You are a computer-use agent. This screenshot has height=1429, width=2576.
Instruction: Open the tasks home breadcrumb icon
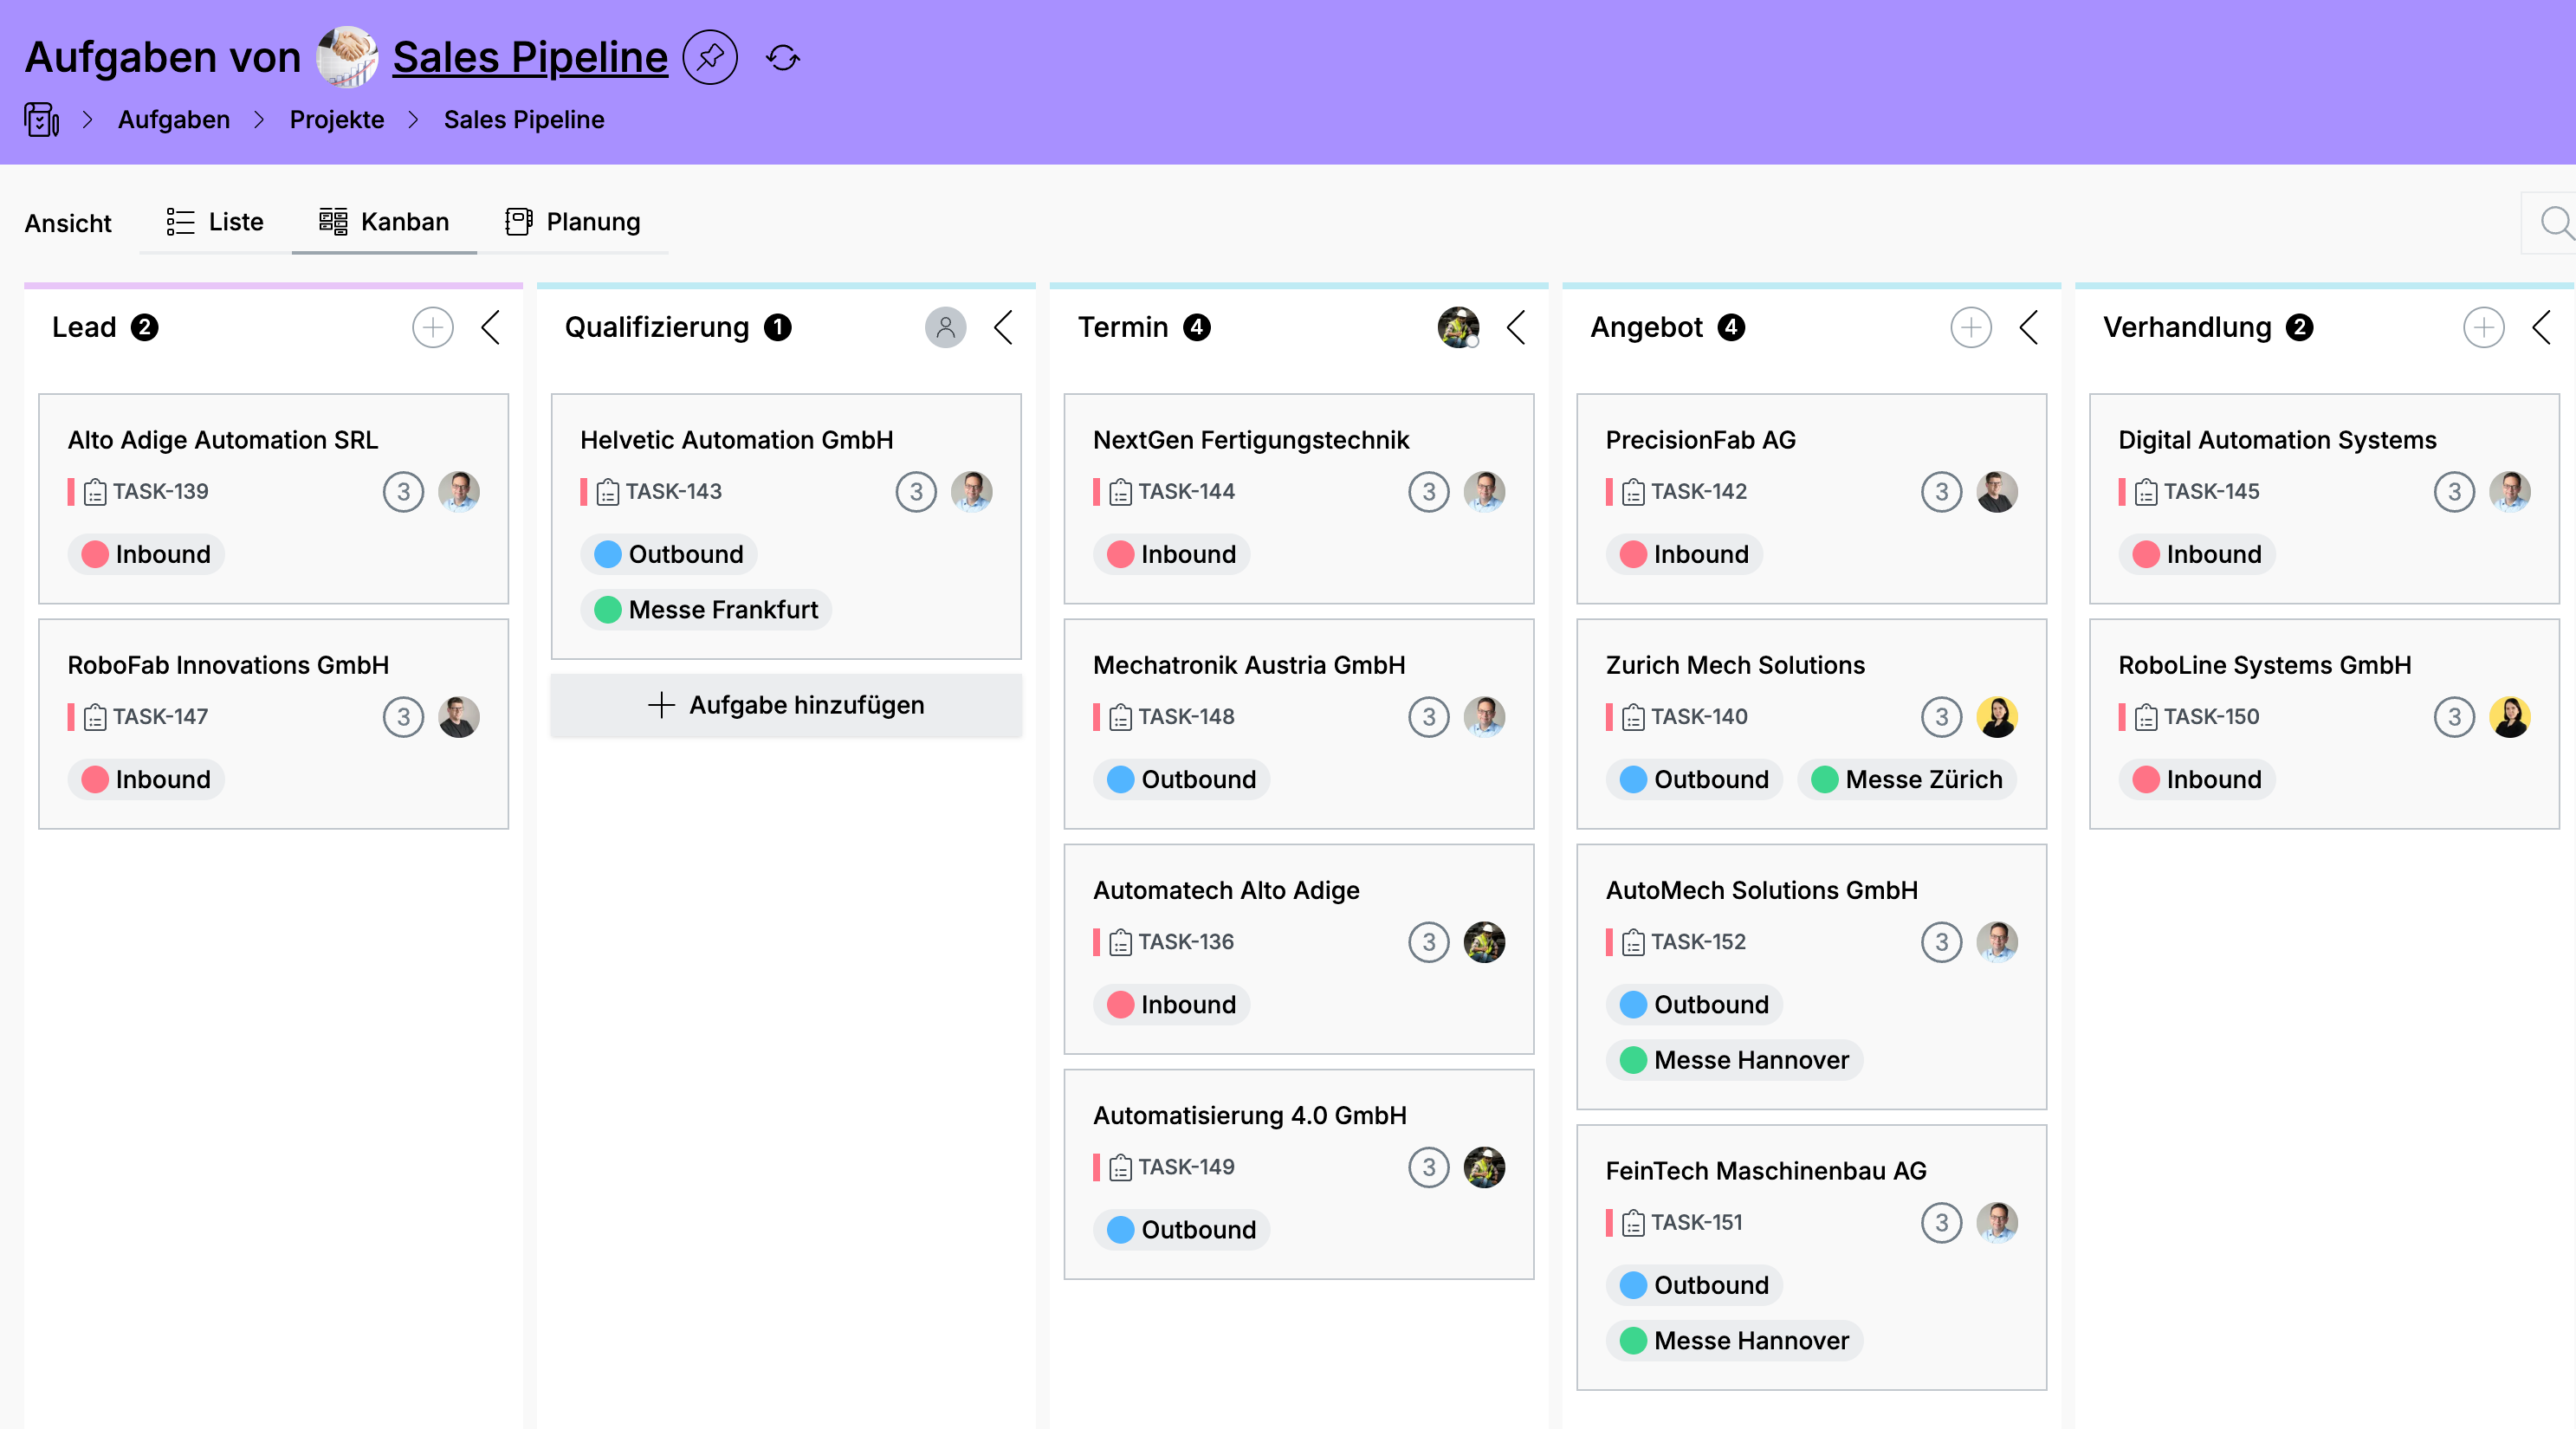click(41, 120)
